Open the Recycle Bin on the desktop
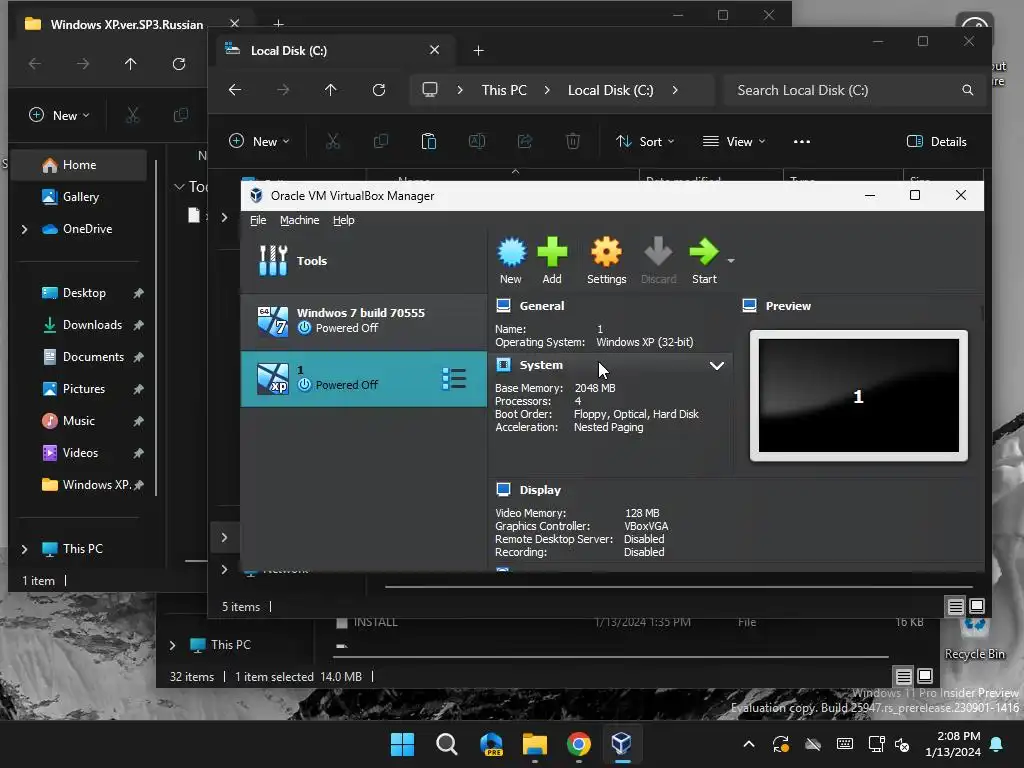 (974, 639)
